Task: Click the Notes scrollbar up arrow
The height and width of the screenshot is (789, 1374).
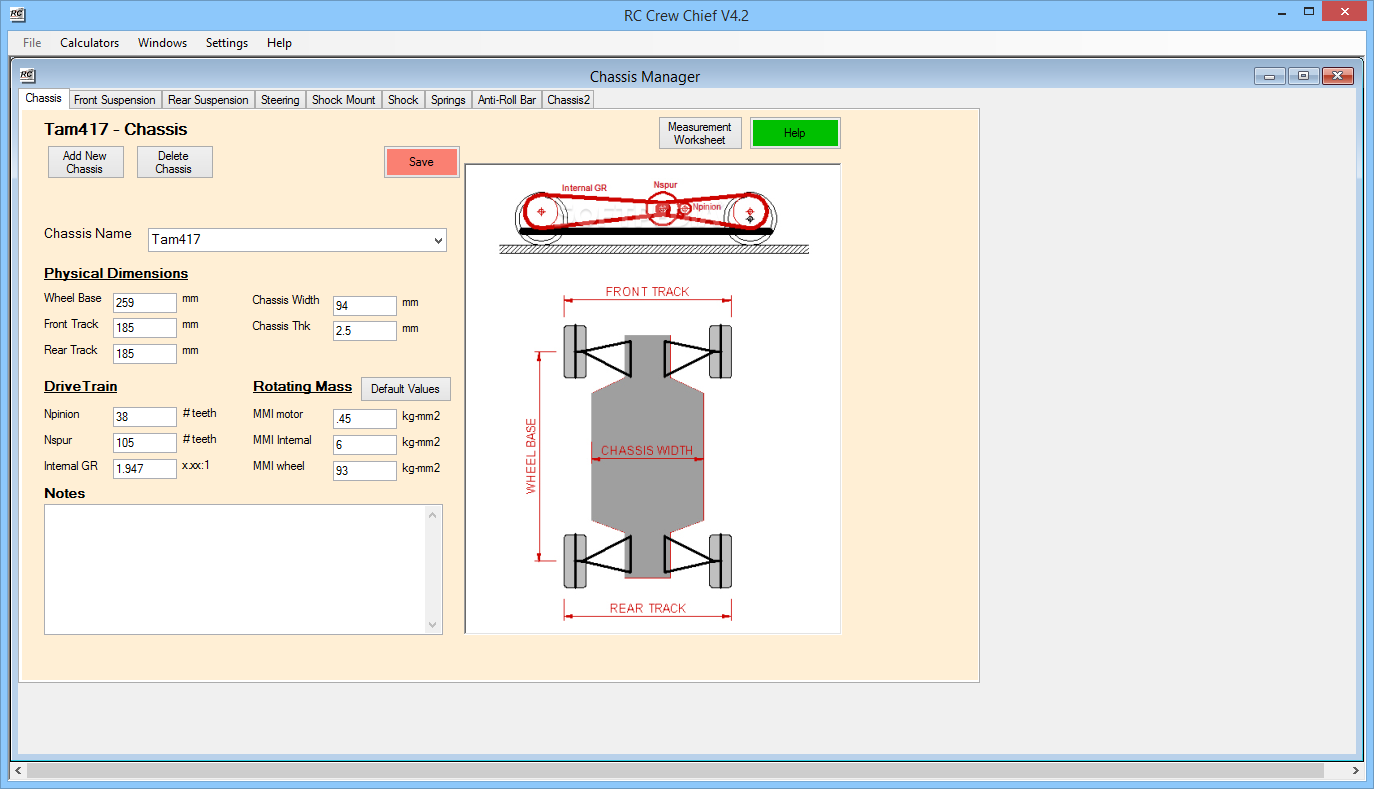Action: click(433, 515)
